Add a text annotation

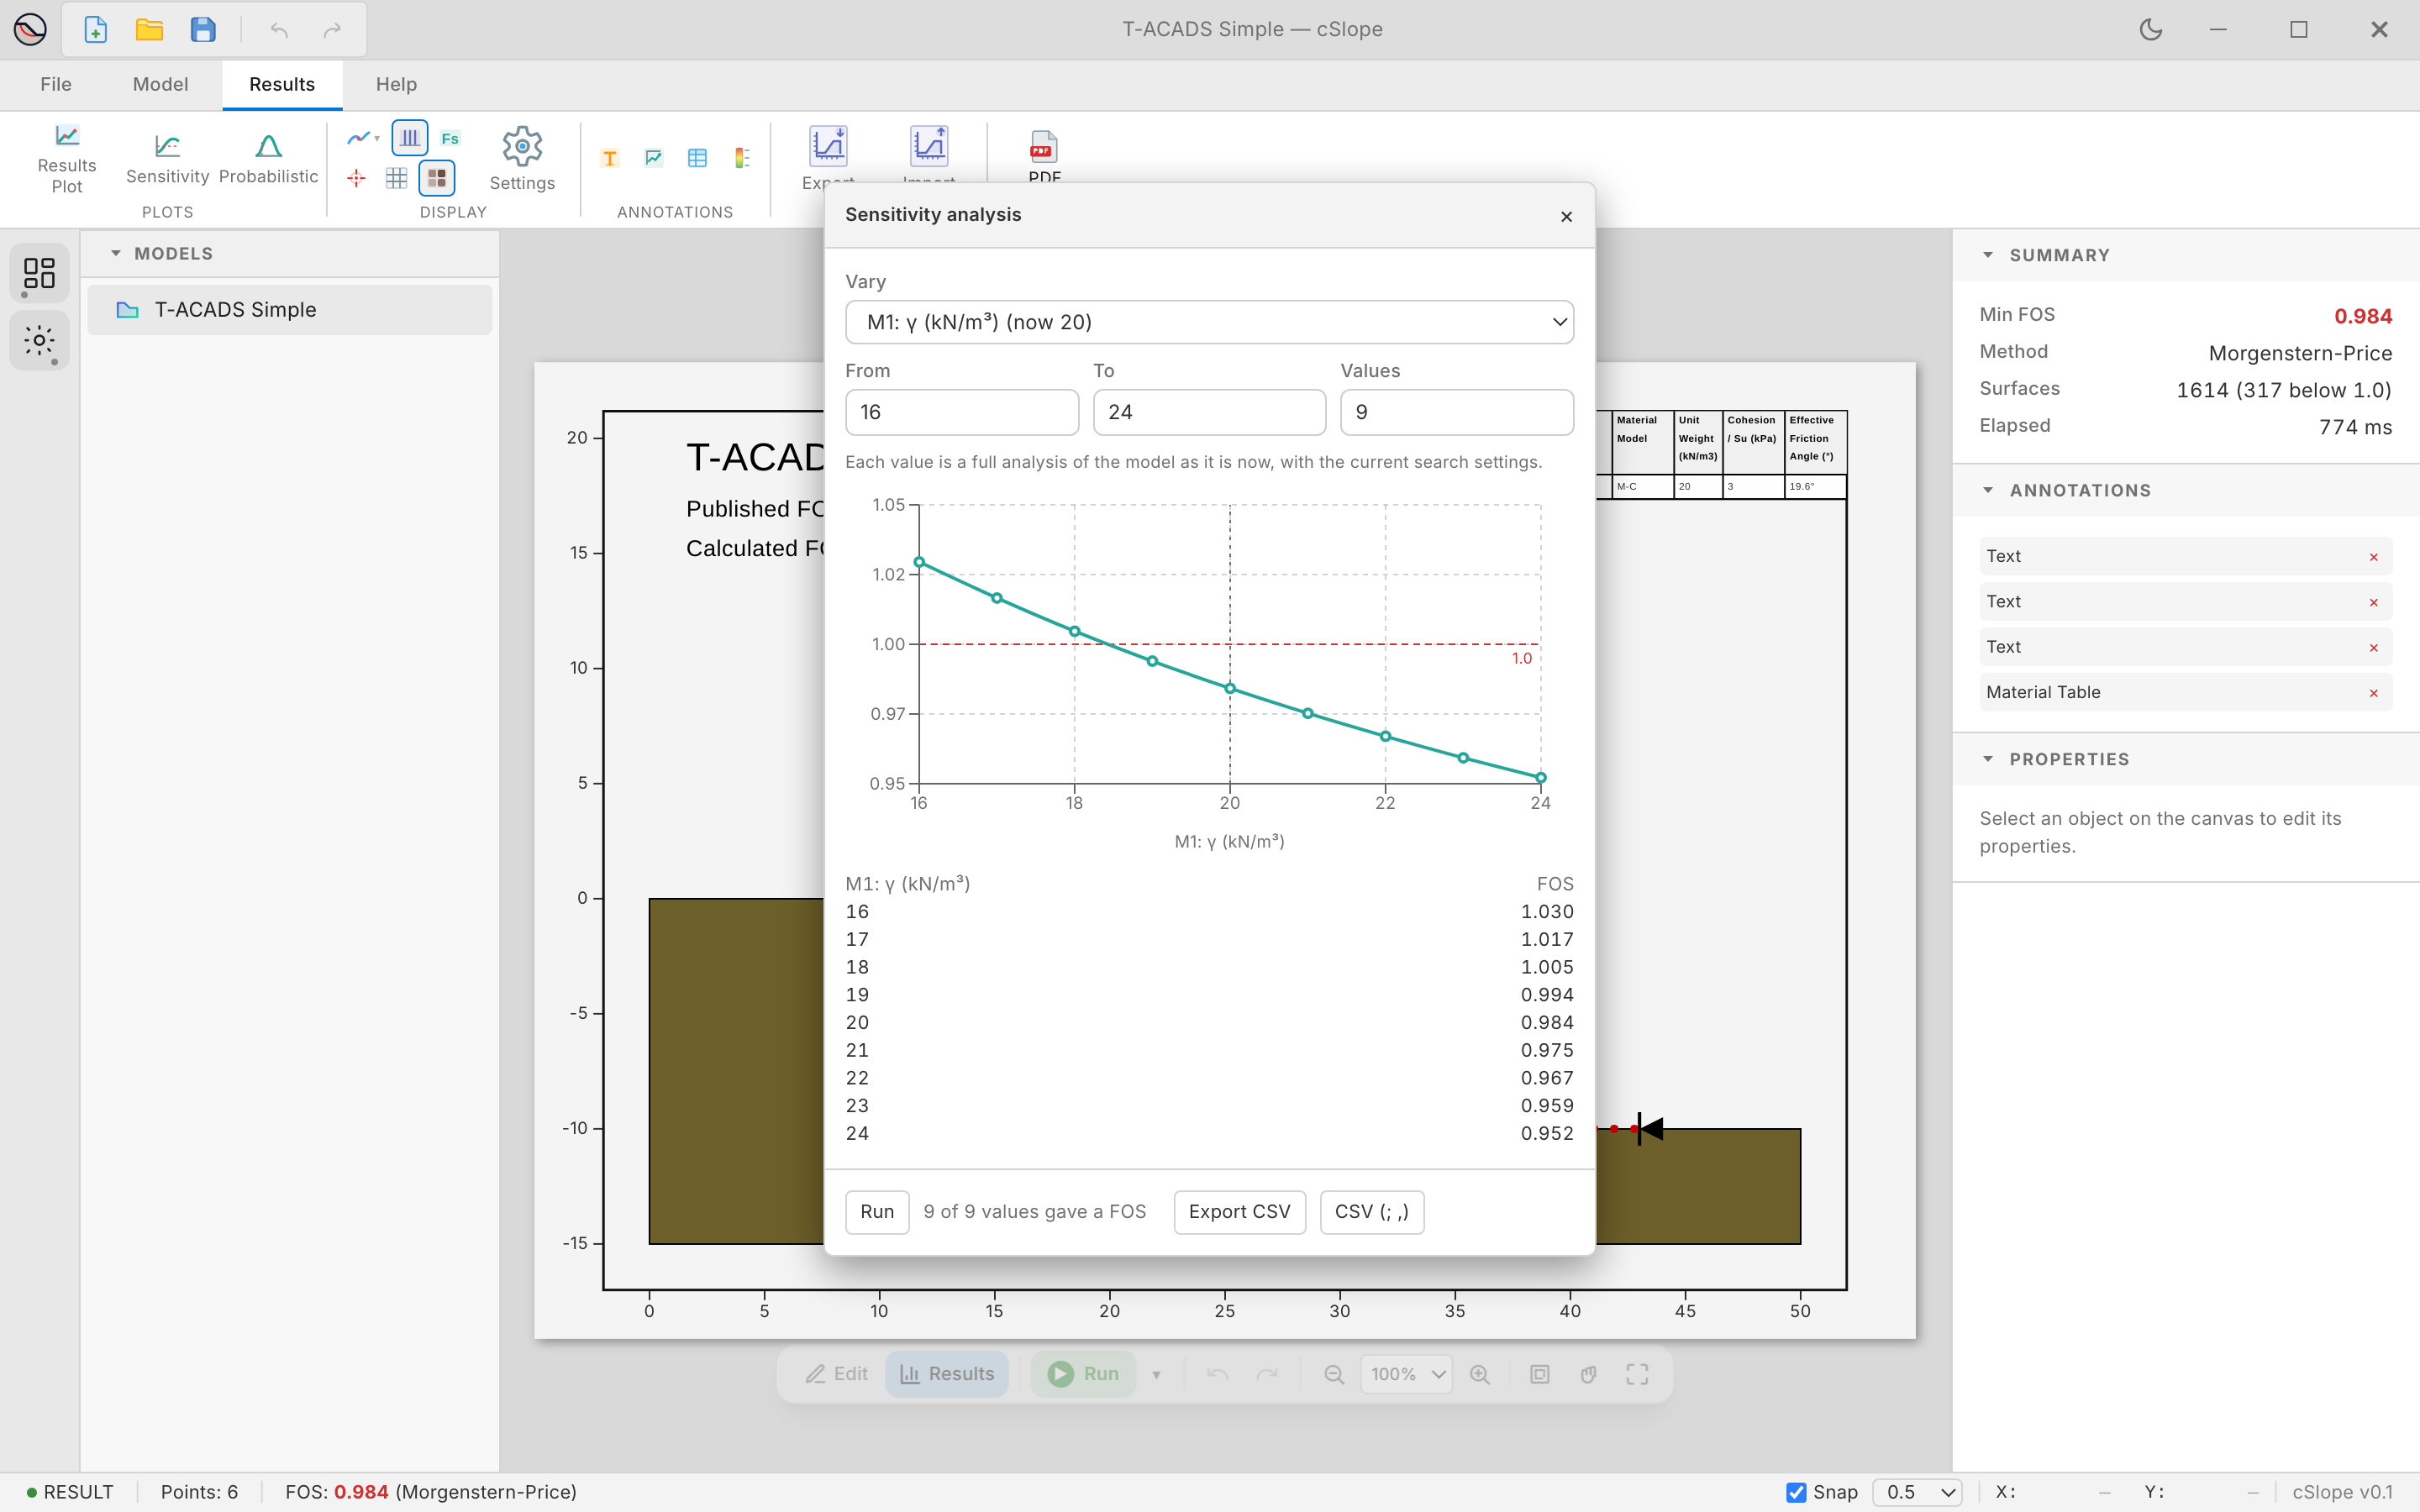pyautogui.click(x=610, y=158)
